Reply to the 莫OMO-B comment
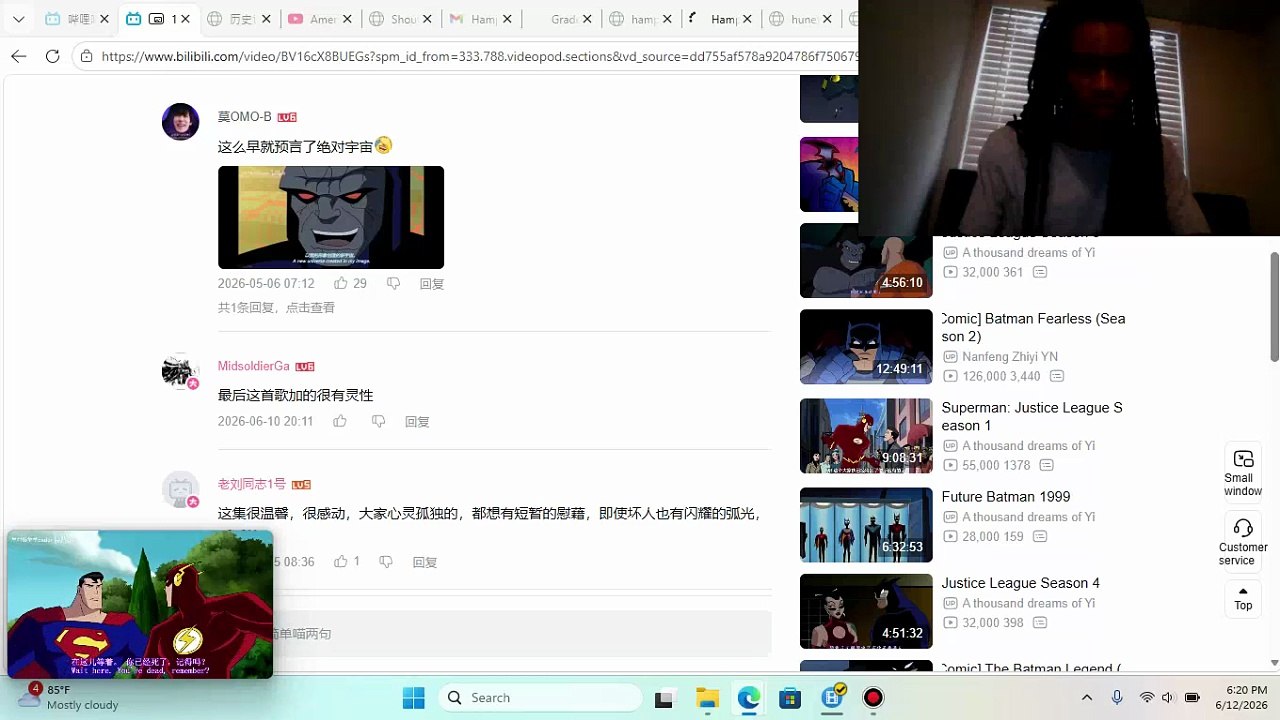1280x720 pixels. pos(431,284)
